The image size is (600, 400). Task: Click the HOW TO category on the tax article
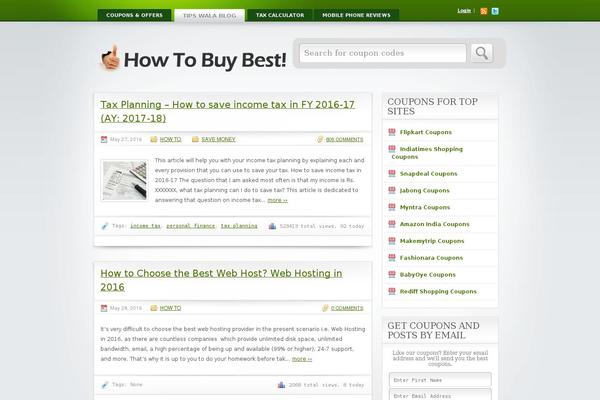click(170, 139)
